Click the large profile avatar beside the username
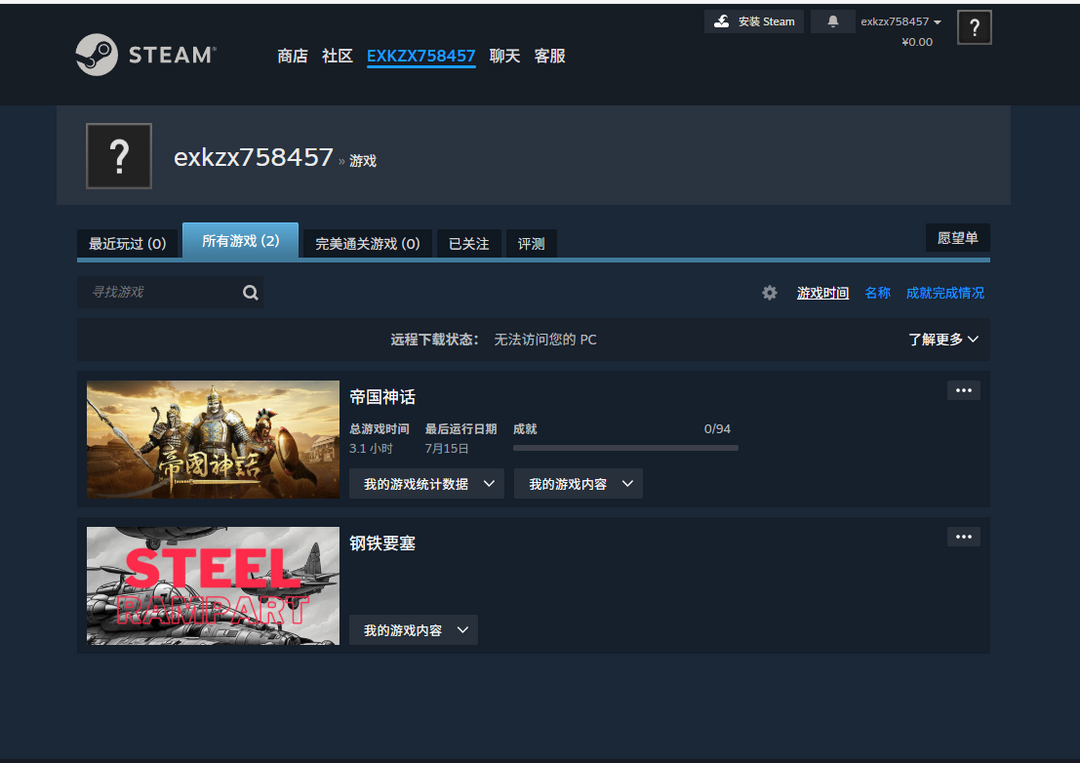The image size is (1080, 763). (x=119, y=156)
